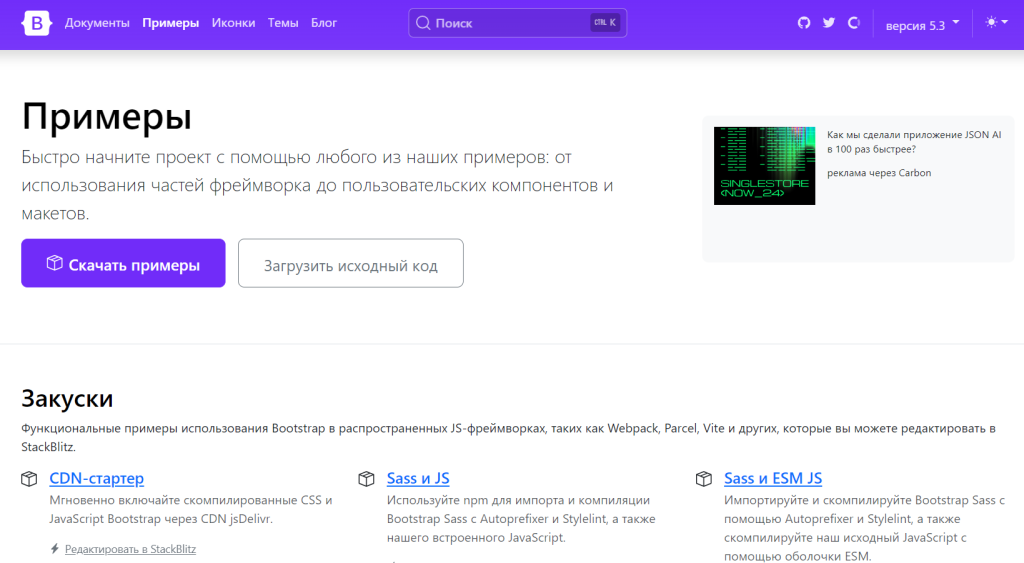This screenshot has height=563, width=1024.
Task: Click the Поиск search field
Action: point(518,23)
